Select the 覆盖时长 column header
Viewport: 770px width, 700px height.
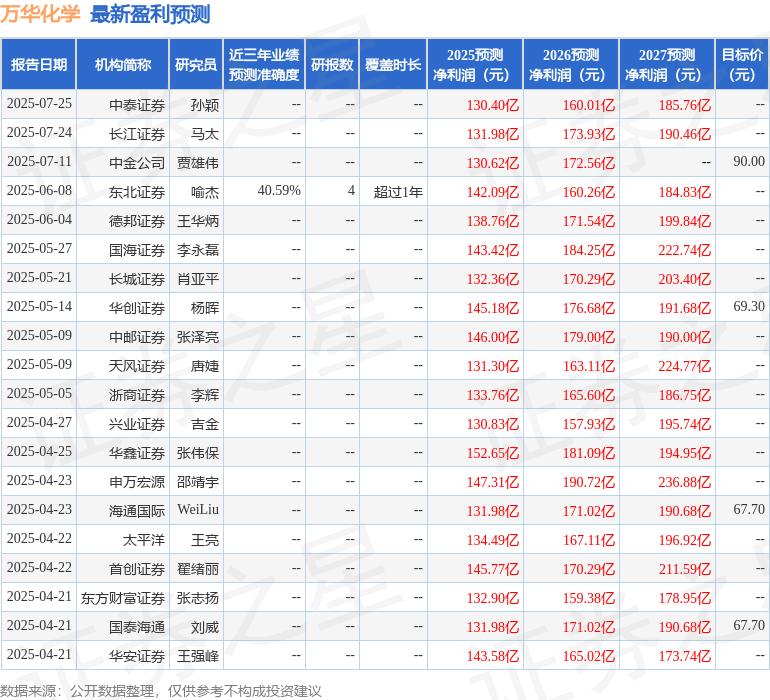(393, 65)
